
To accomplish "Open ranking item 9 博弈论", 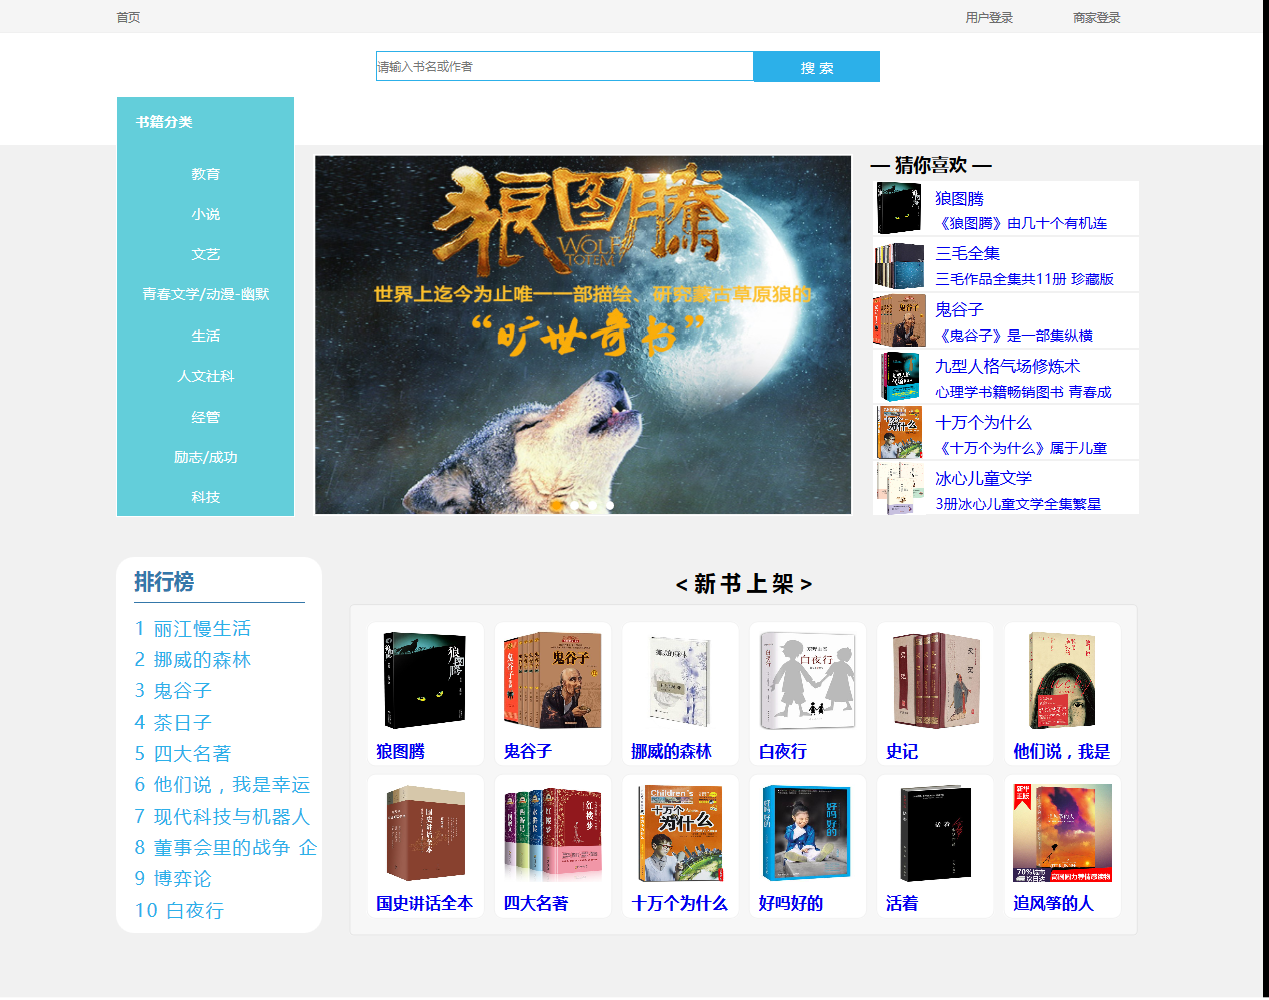I will click(x=173, y=878).
